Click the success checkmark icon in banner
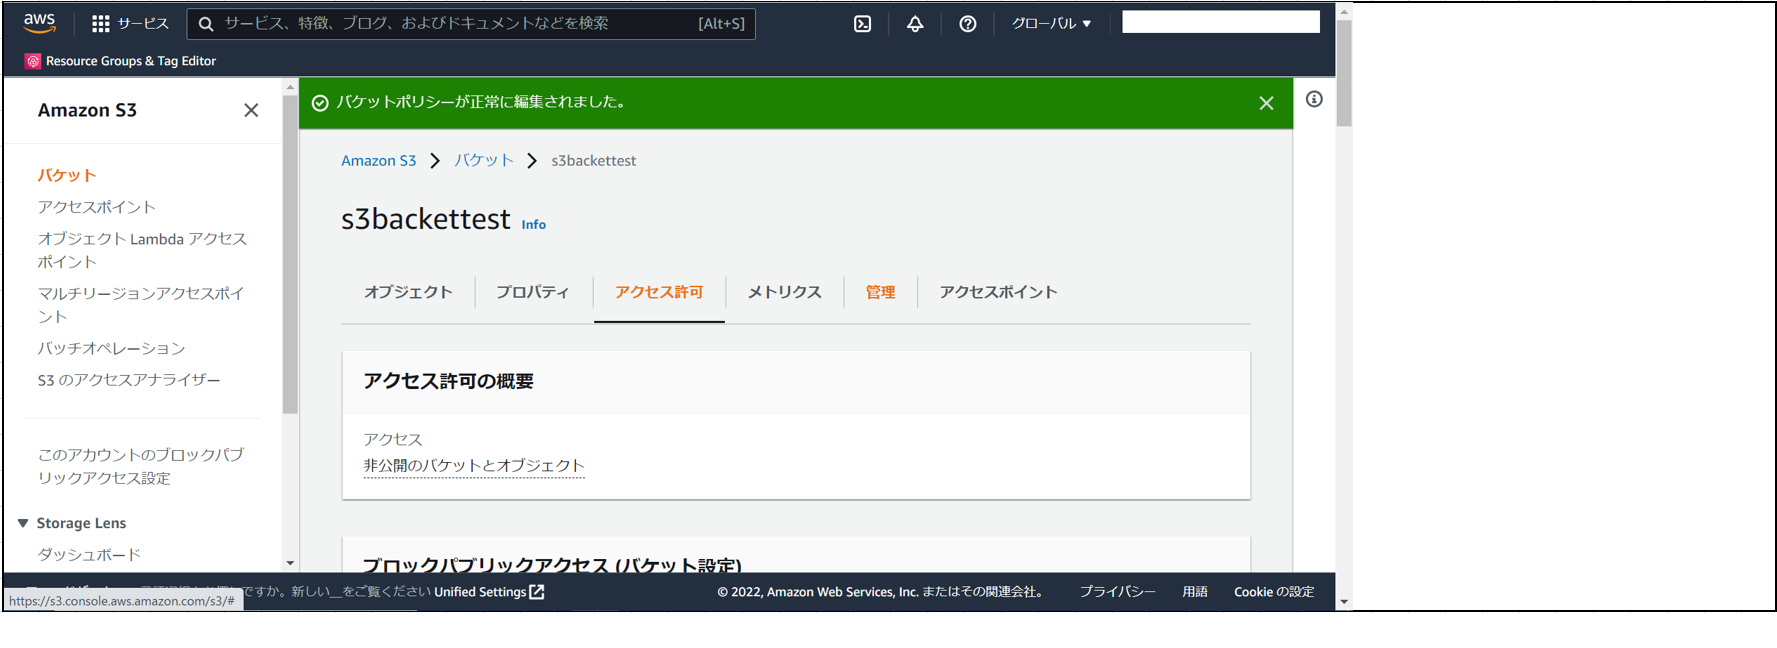Image resolution: width=1777 pixels, height=648 pixels. click(x=320, y=103)
